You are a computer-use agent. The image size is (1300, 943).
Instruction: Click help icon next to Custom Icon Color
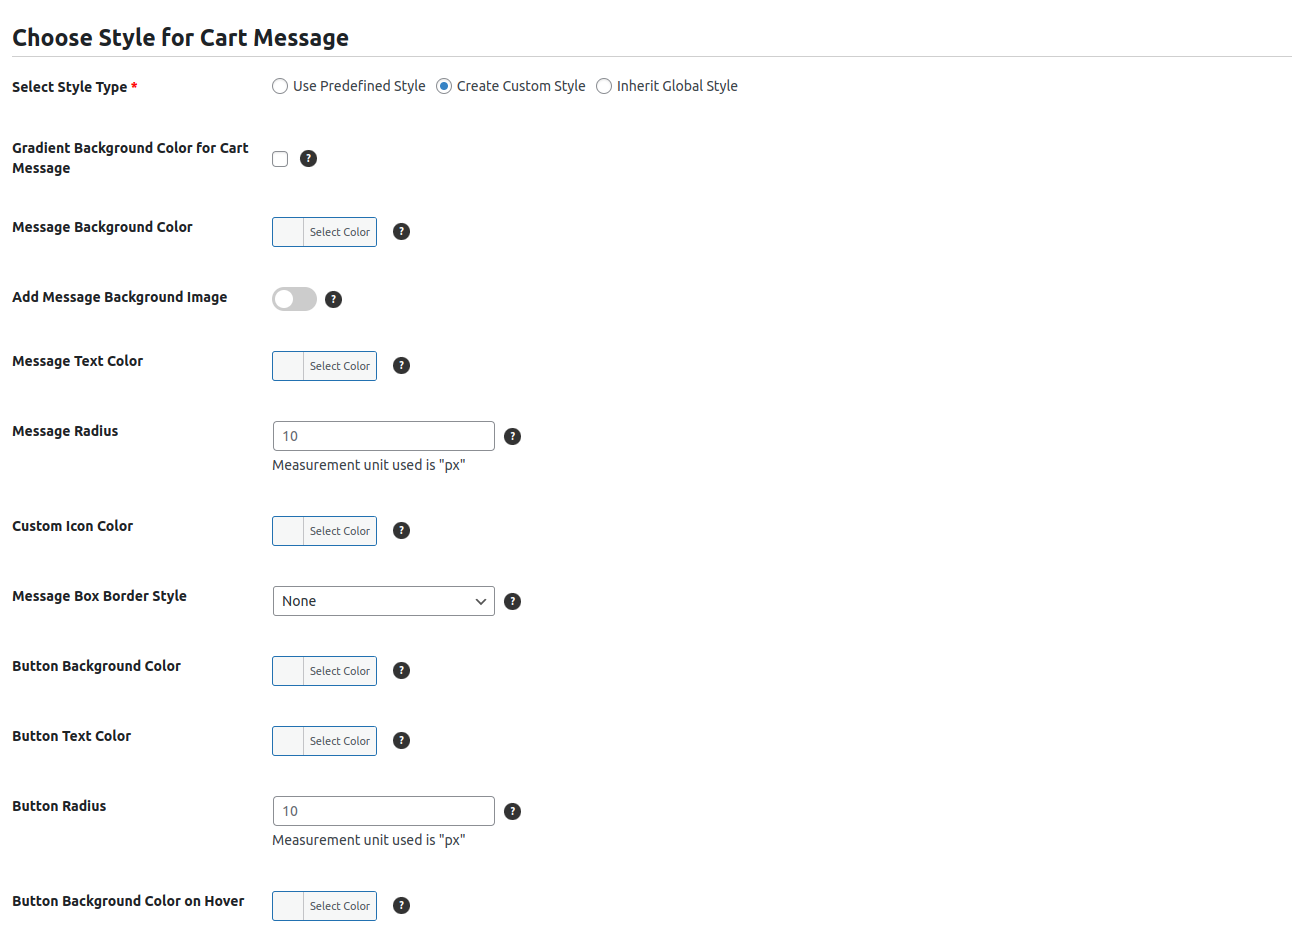coord(401,531)
